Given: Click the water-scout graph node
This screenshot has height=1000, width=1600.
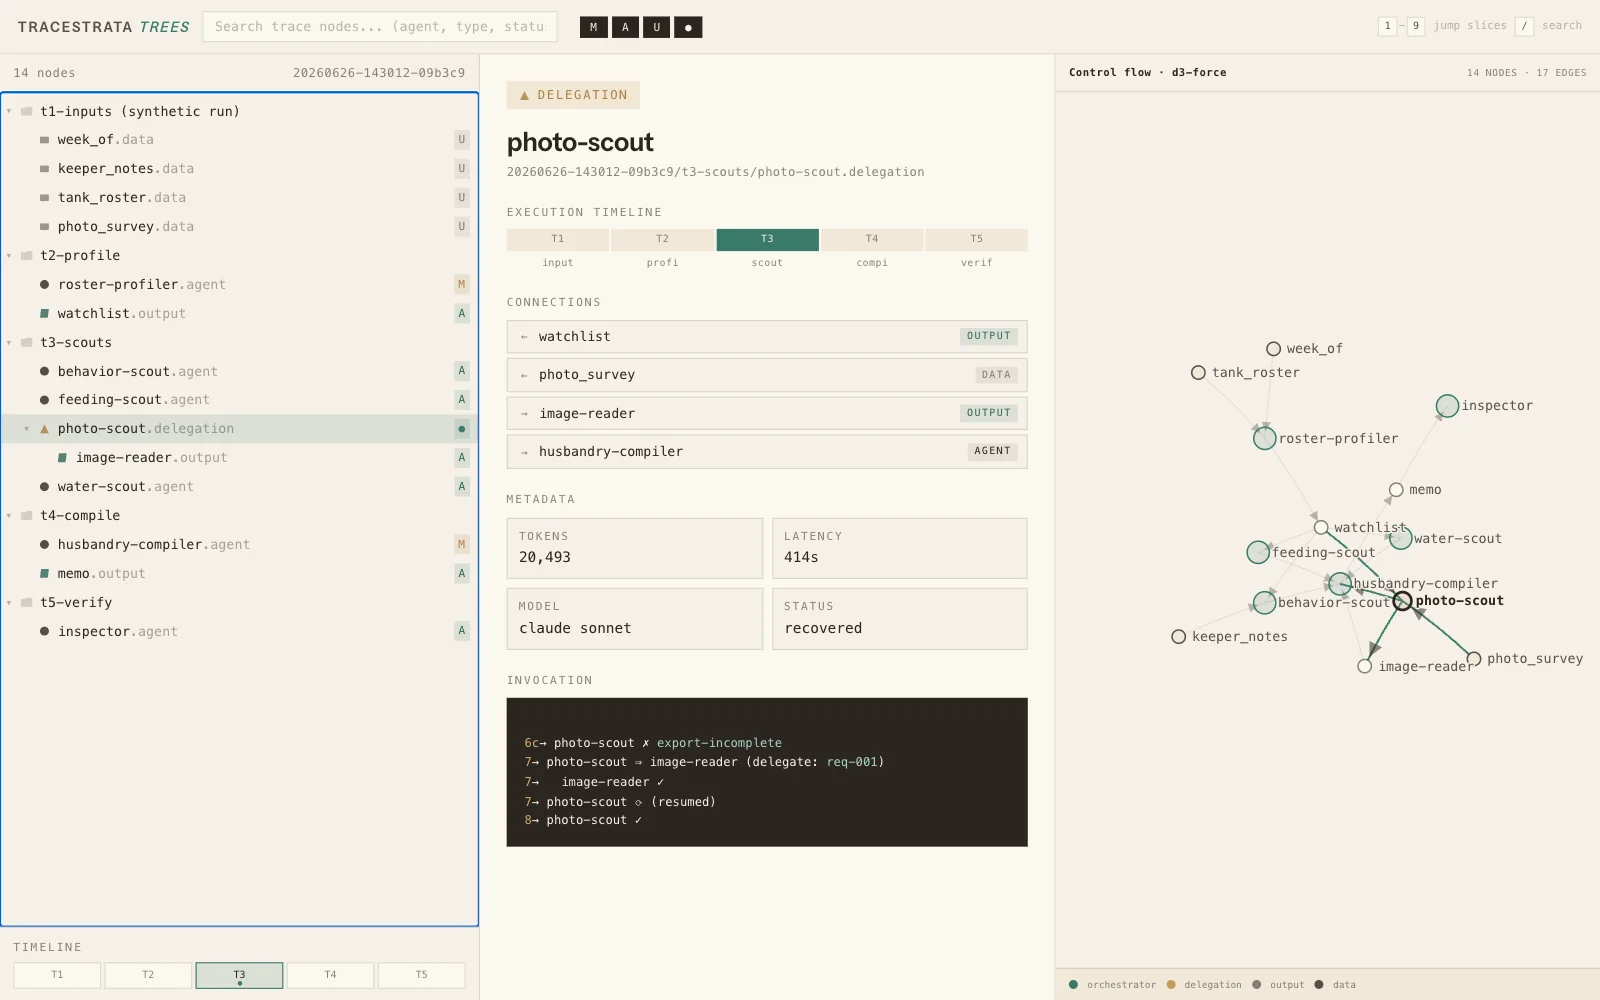Looking at the screenshot, I should click(1401, 538).
